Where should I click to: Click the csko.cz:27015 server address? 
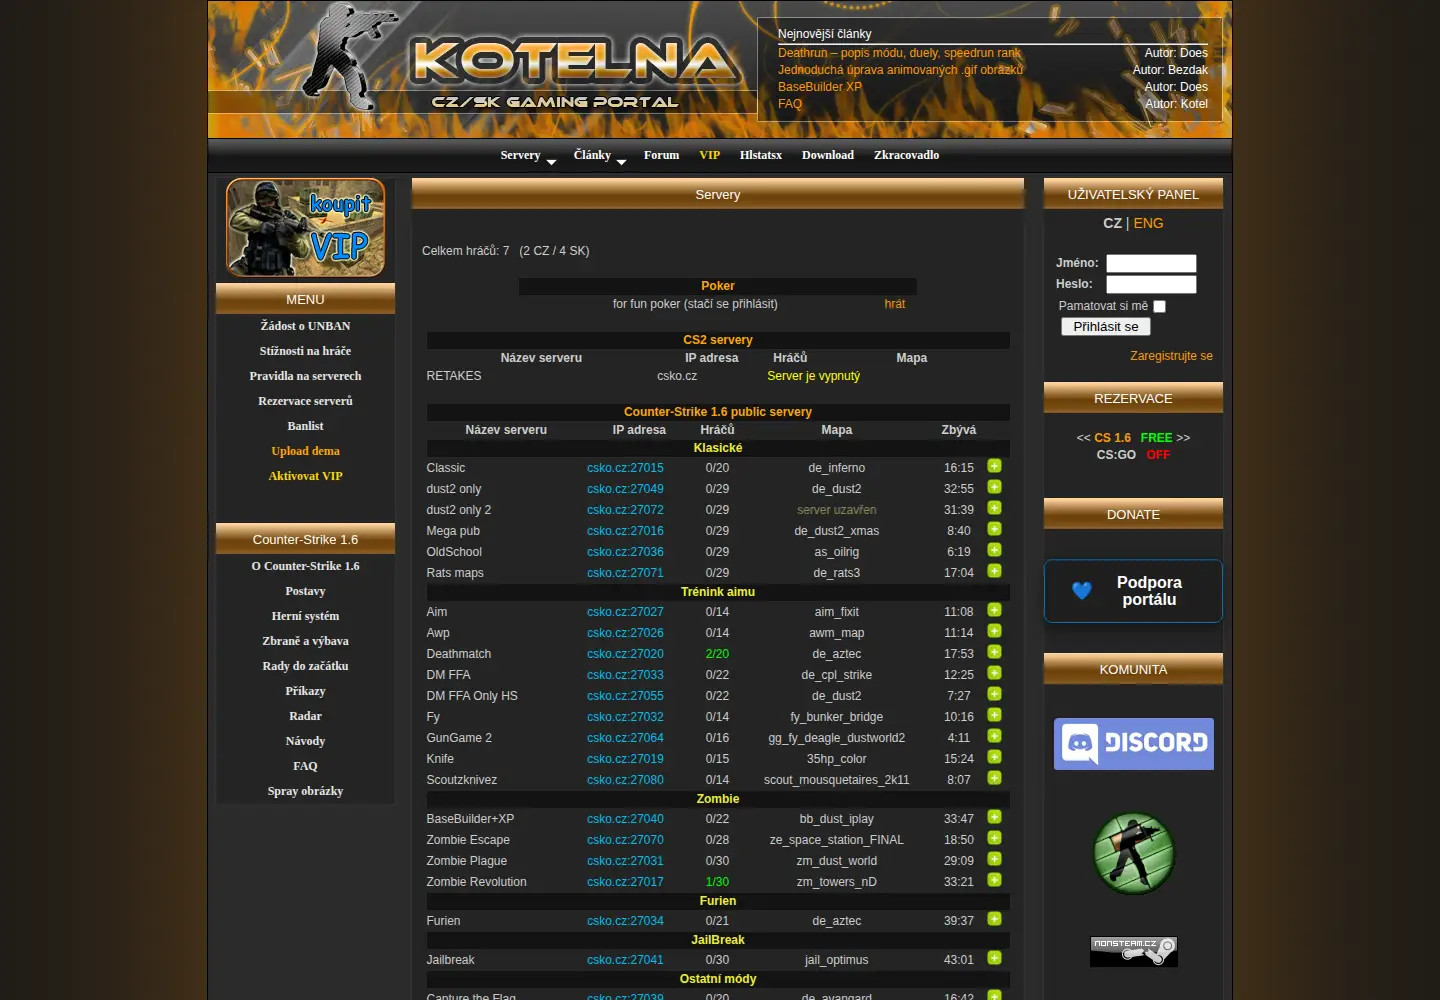(625, 468)
